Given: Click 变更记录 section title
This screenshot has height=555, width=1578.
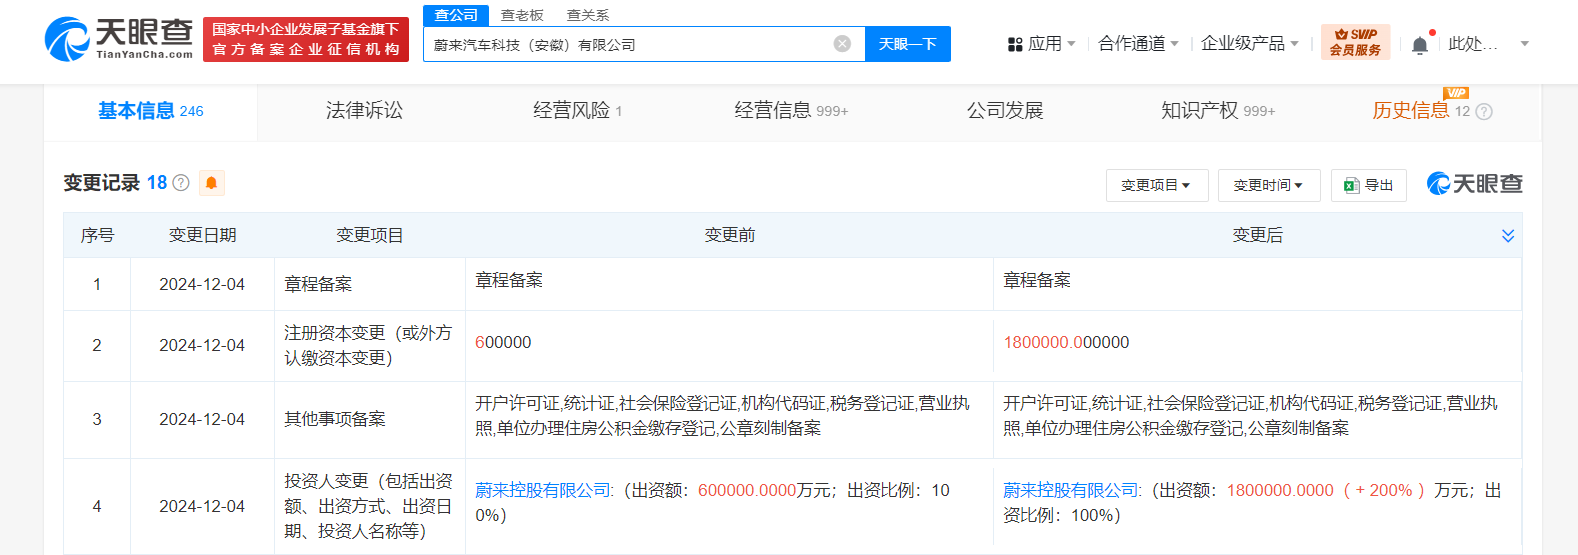Looking at the screenshot, I should click(101, 183).
